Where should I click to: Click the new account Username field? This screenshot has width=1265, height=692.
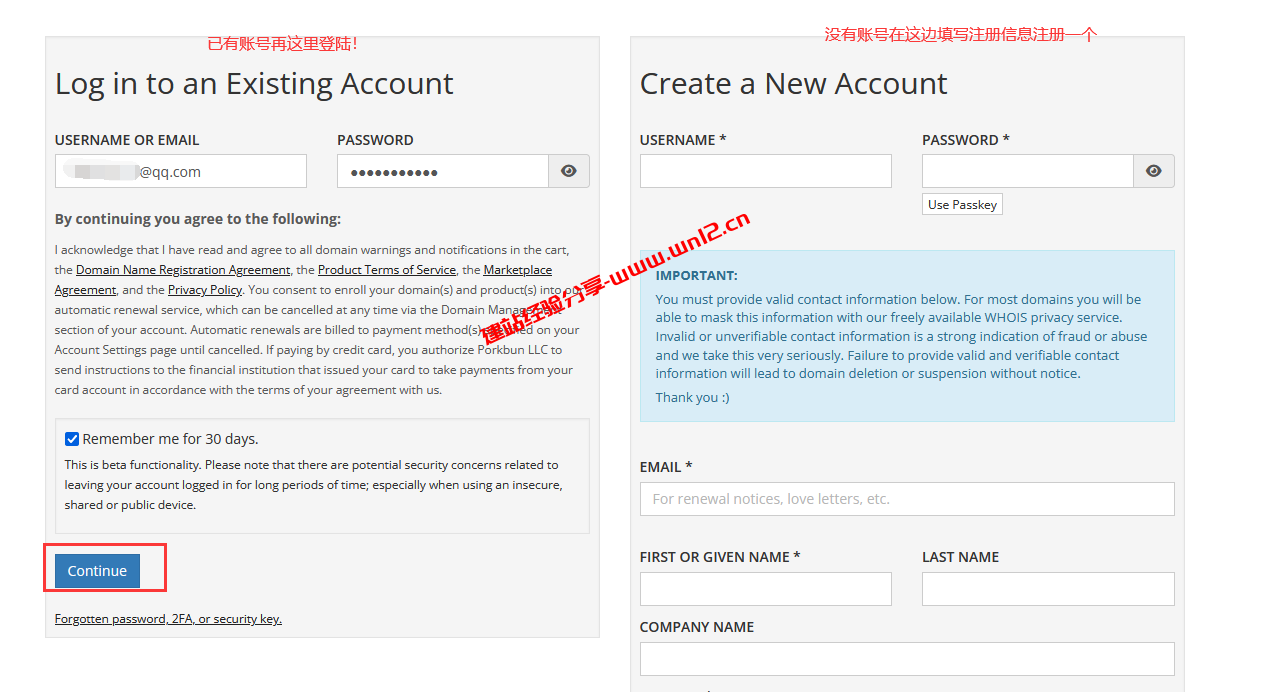765,171
